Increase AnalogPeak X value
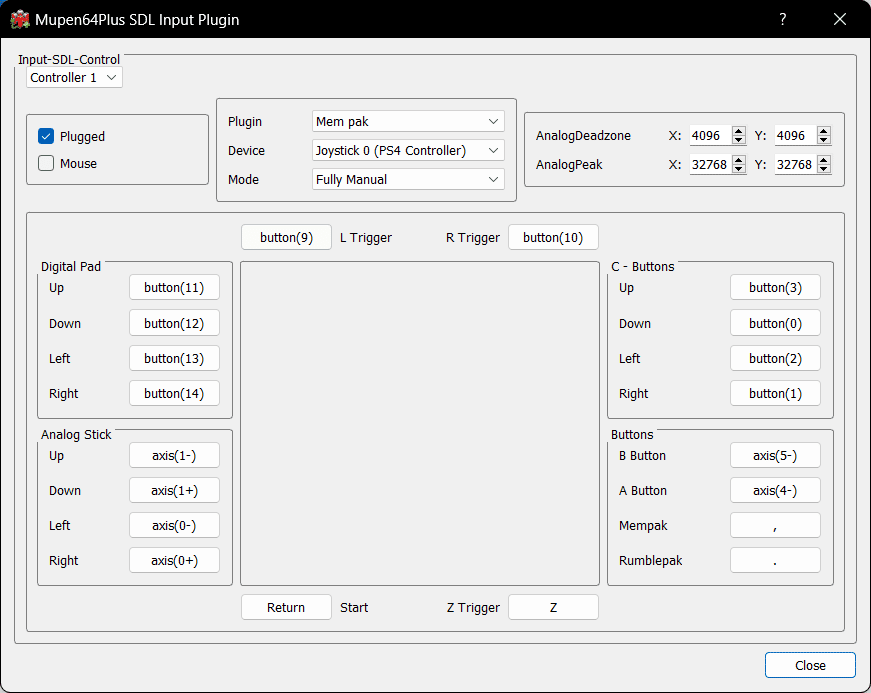The height and width of the screenshot is (693, 871). click(x=739, y=160)
